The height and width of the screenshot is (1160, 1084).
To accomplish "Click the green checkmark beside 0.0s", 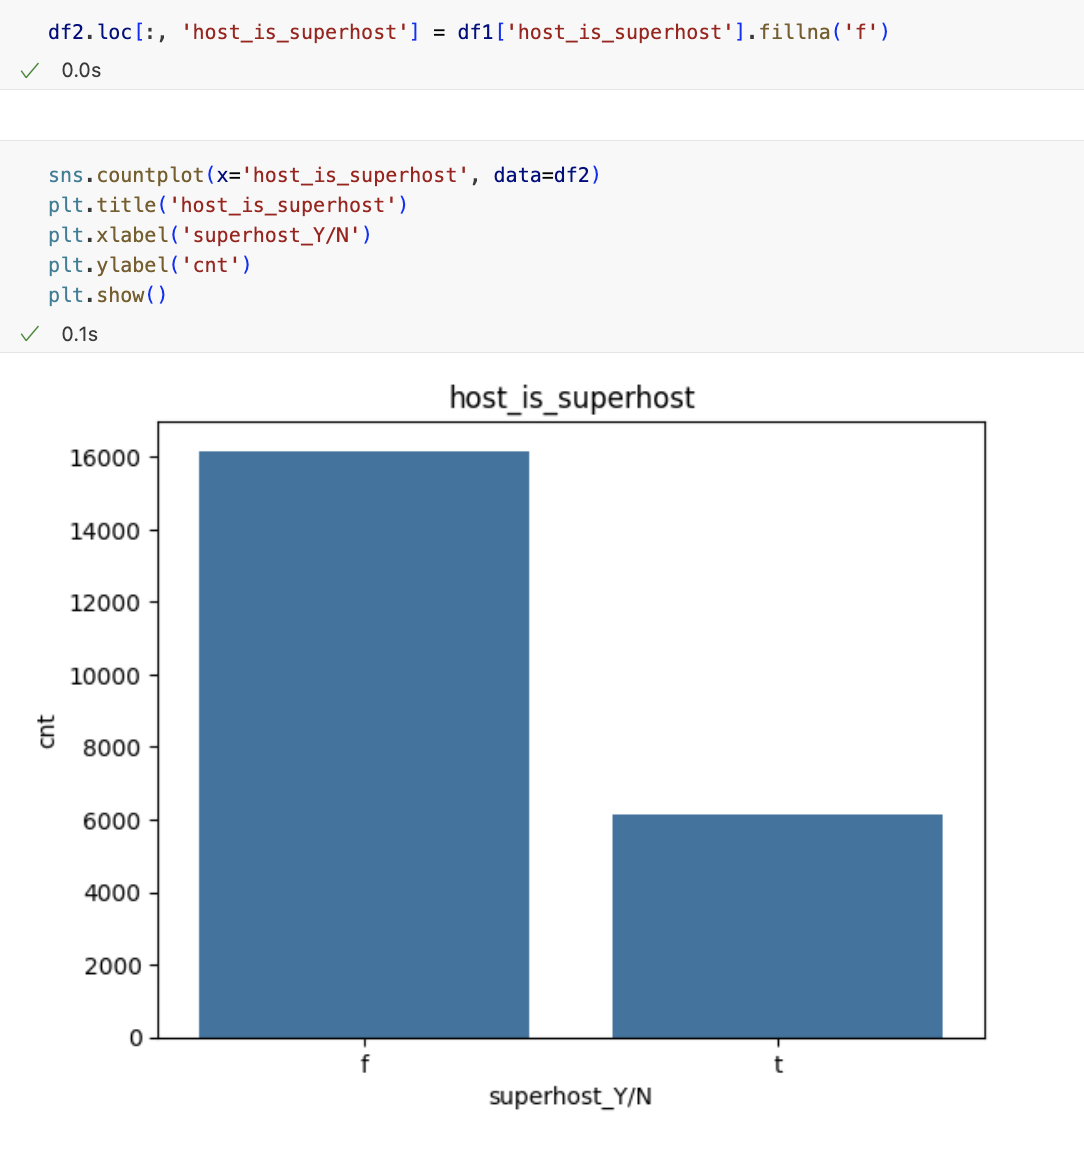I will tap(30, 71).
